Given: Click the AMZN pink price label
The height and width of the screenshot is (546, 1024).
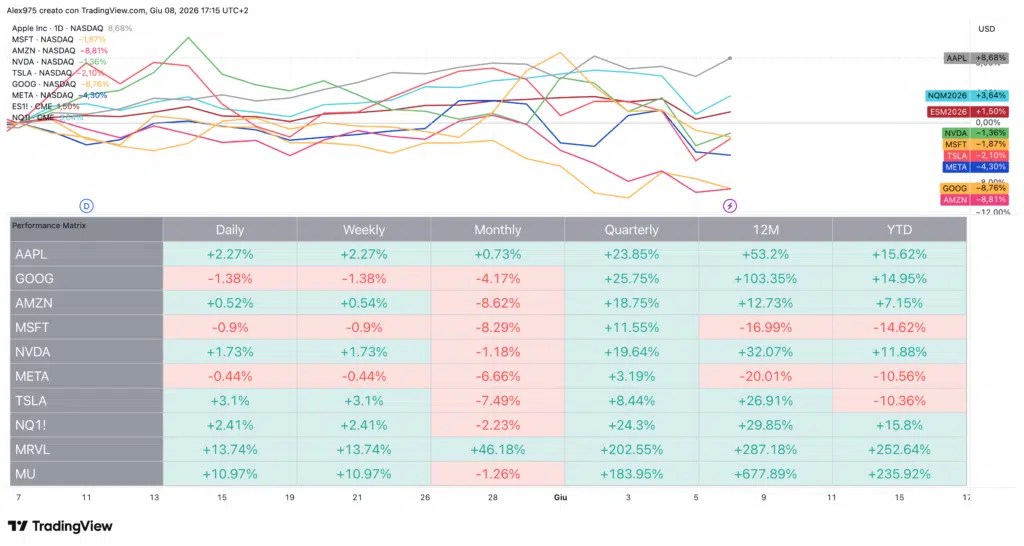Looking at the screenshot, I should click(974, 199).
